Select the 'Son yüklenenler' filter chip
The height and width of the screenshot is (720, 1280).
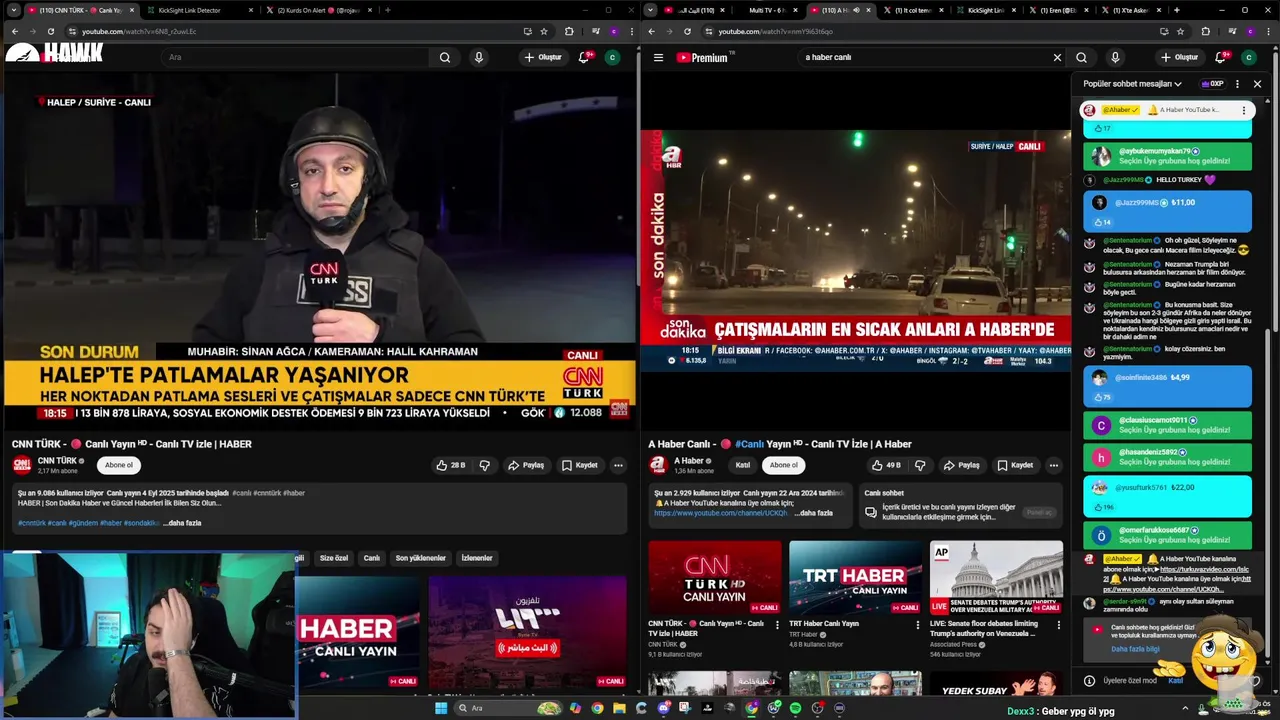point(420,558)
